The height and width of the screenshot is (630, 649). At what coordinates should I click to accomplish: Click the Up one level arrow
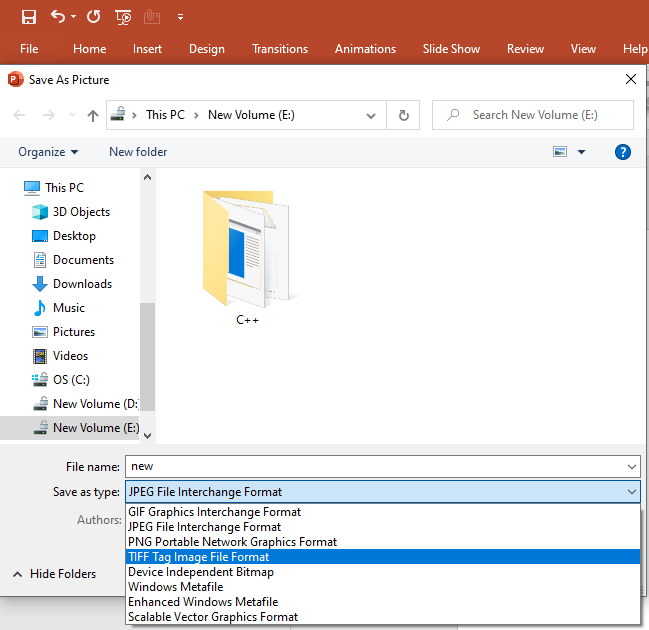(x=93, y=115)
